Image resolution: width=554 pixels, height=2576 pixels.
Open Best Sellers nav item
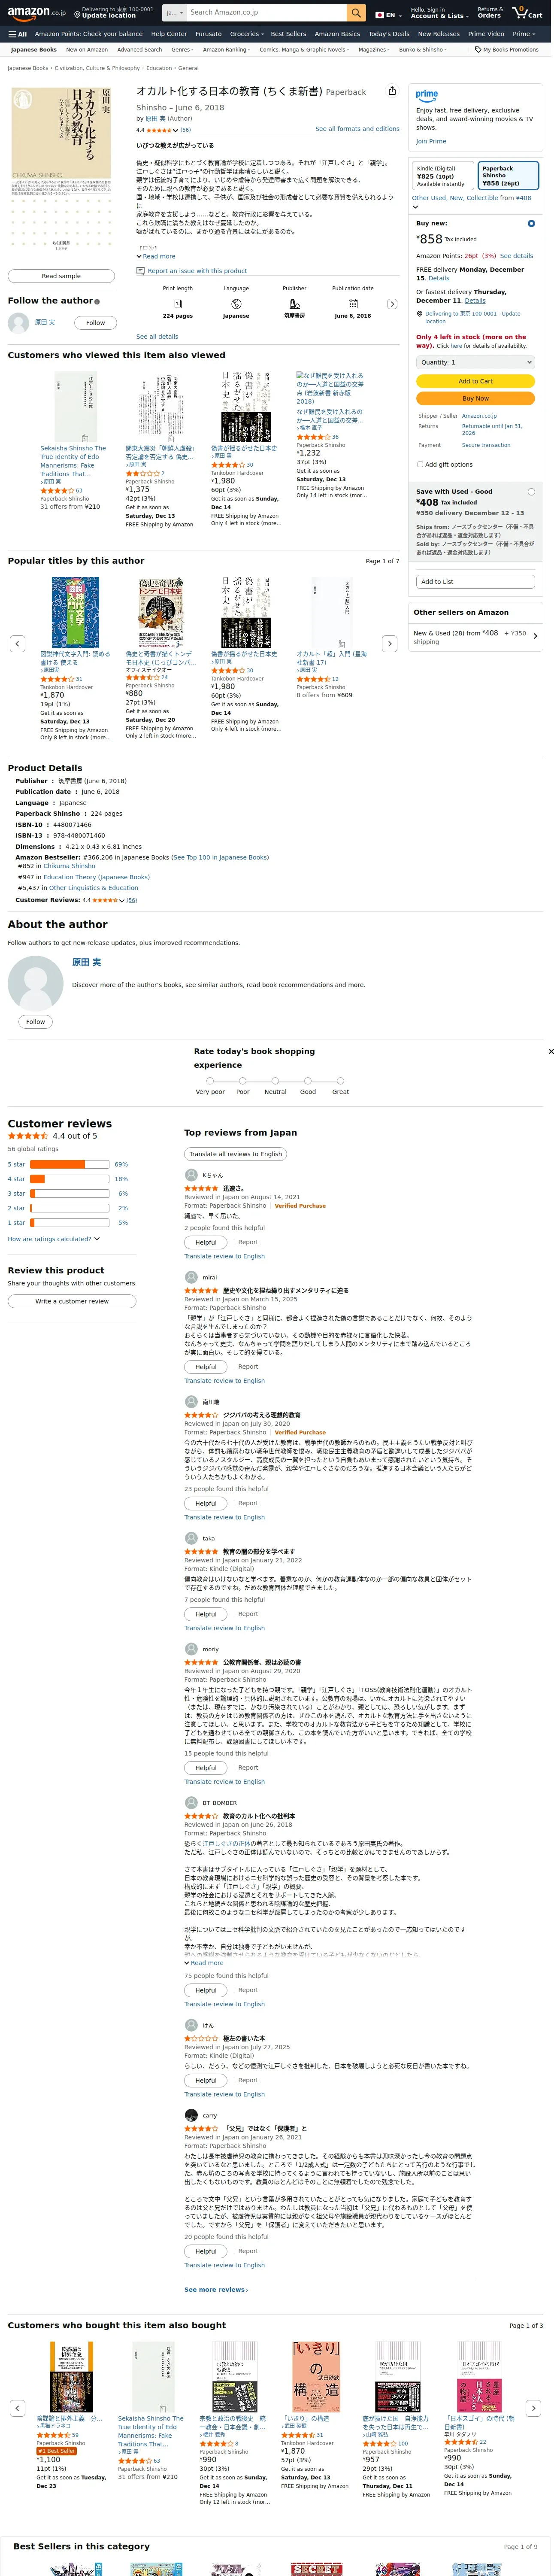point(288,33)
